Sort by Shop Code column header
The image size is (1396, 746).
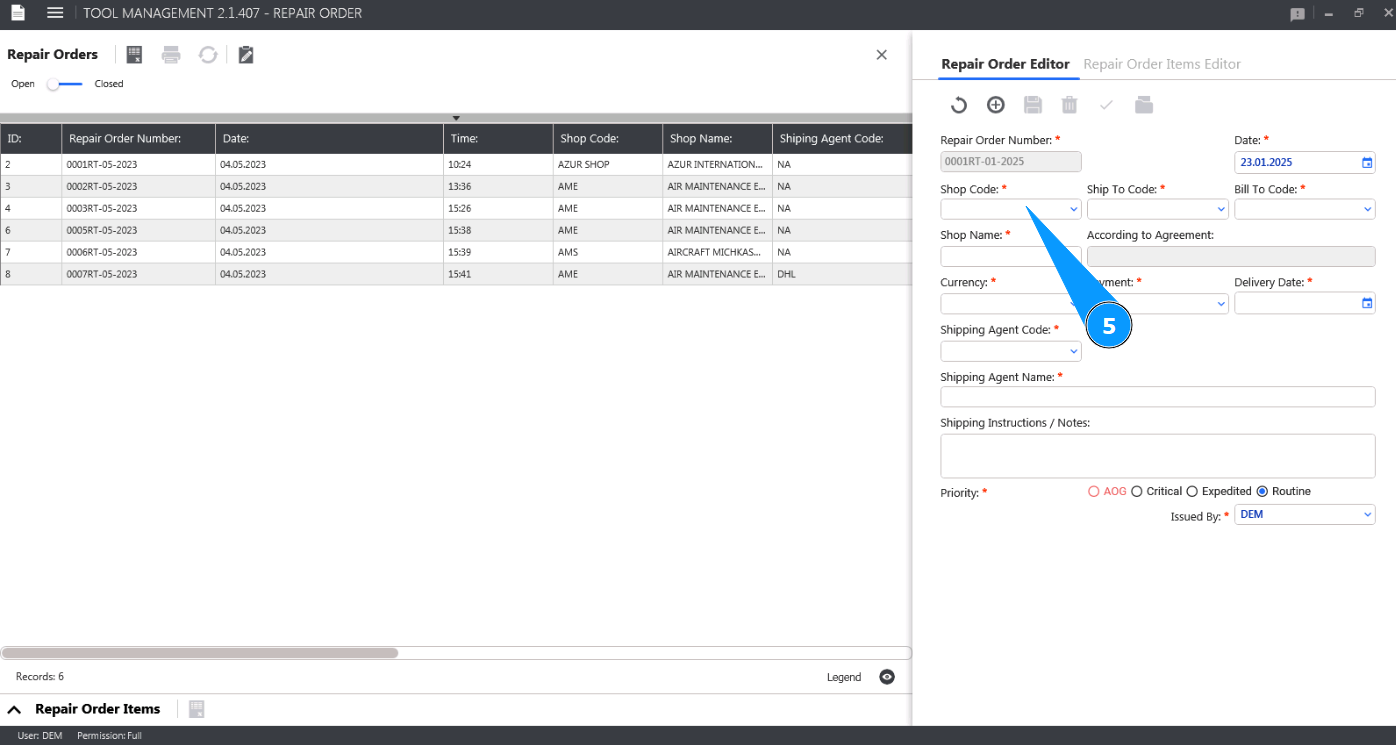coord(608,139)
